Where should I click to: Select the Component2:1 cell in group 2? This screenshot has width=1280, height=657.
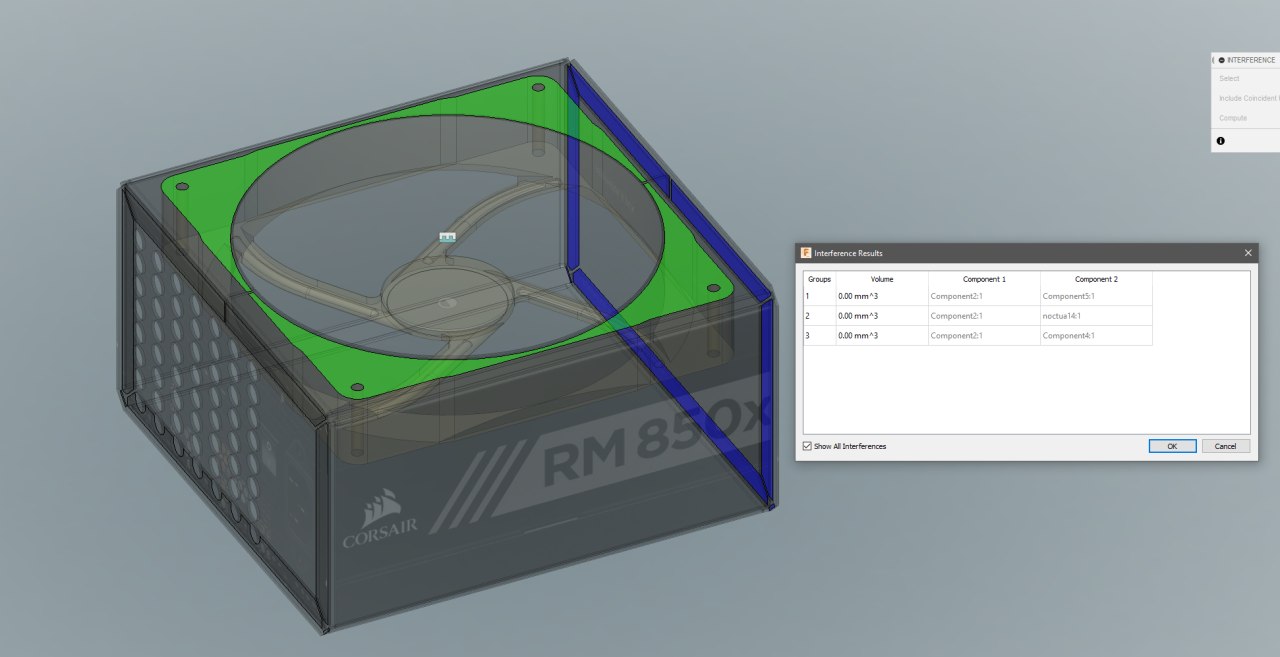(x=984, y=316)
